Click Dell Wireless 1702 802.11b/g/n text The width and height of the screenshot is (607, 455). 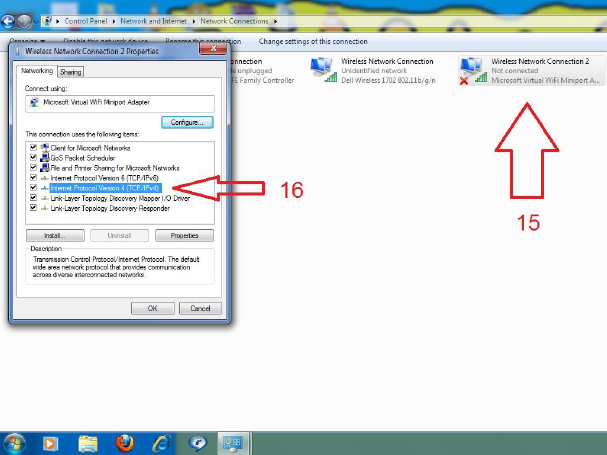point(388,80)
